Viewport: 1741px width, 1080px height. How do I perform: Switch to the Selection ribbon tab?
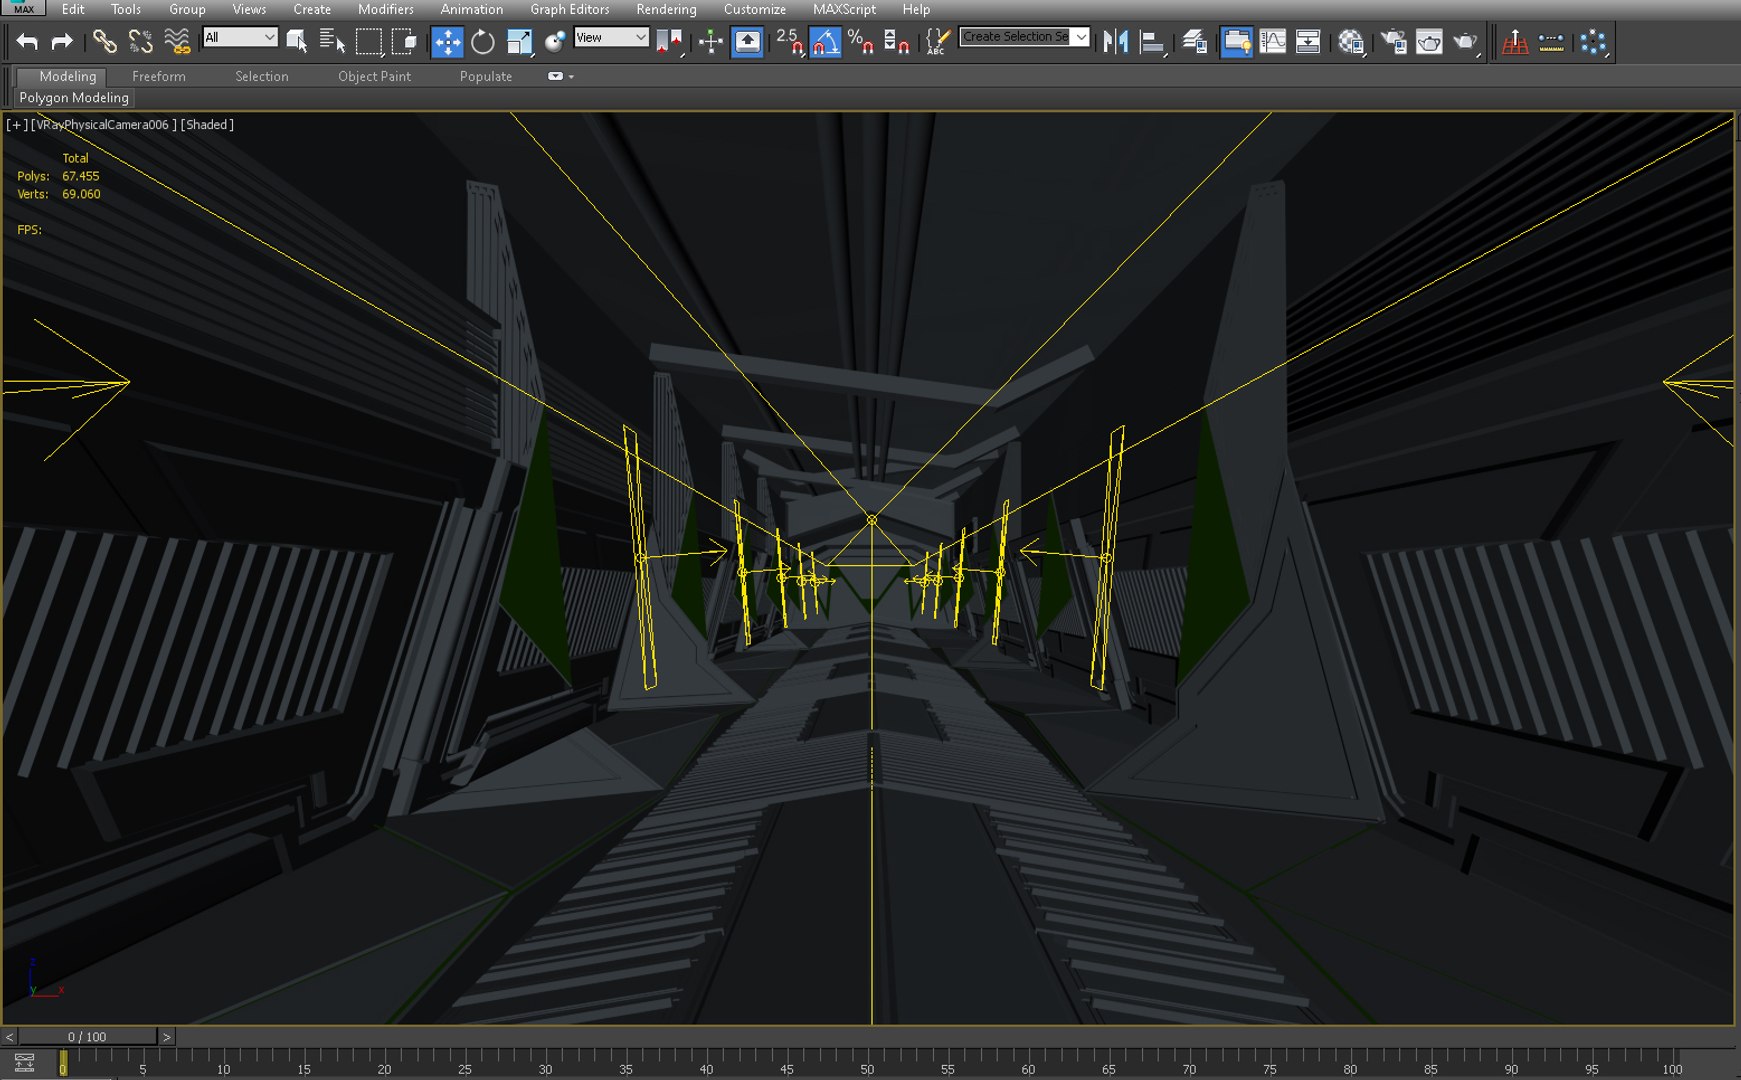pyautogui.click(x=262, y=76)
